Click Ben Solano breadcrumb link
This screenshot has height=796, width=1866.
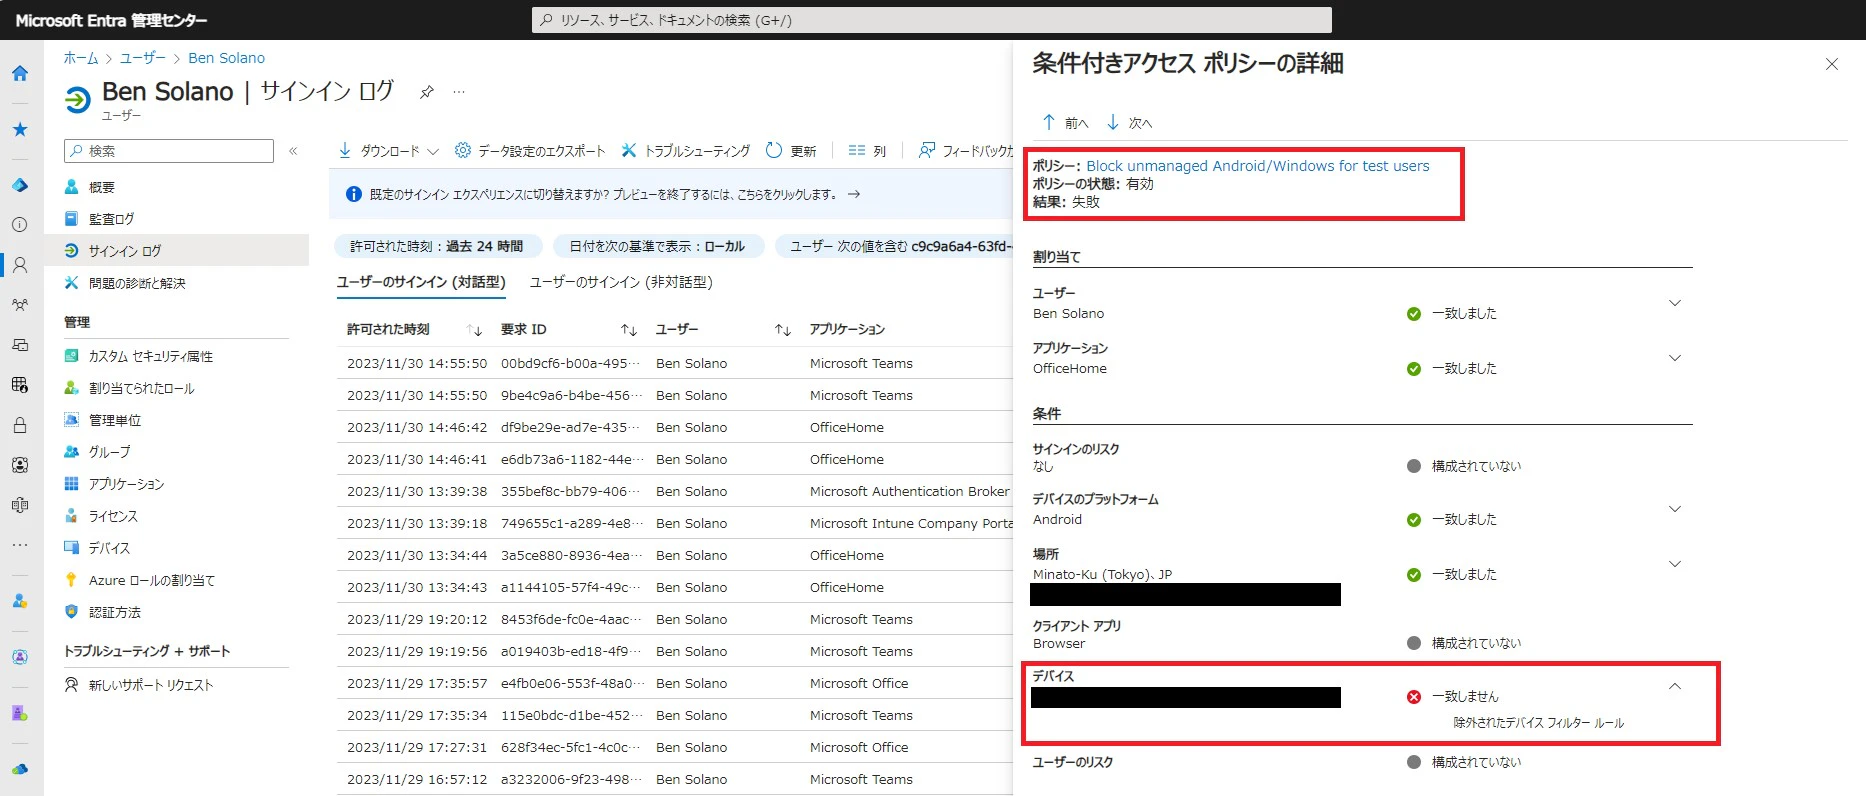(227, 58)
